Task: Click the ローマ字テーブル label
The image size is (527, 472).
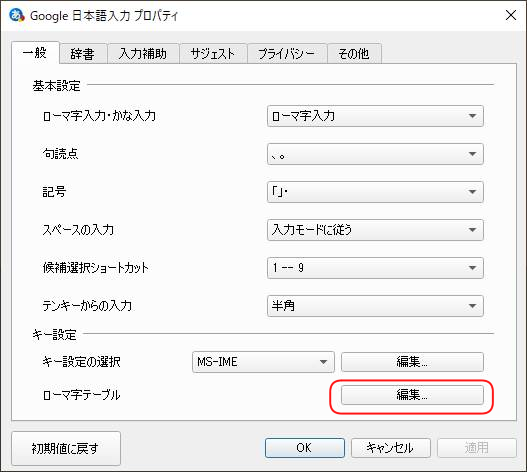Action: pyautogui.click(x=81, y=395)
